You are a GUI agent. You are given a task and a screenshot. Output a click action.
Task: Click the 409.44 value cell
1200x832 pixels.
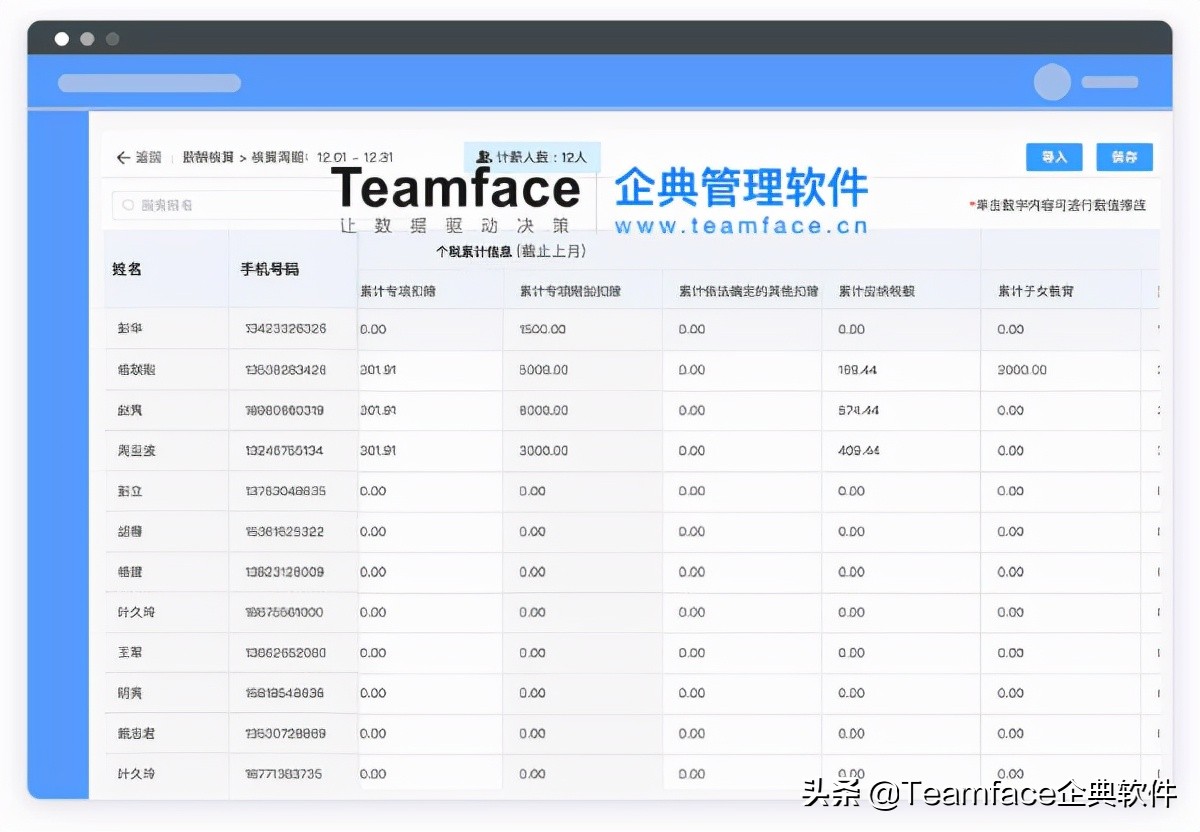click(x=859, y=451)
